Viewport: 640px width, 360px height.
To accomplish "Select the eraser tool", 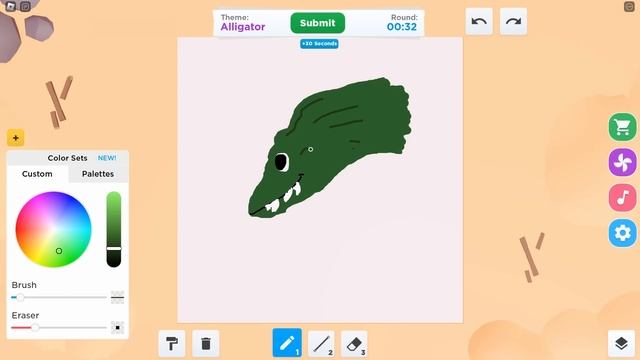I will pyautogui.click(x=354, y=344).
